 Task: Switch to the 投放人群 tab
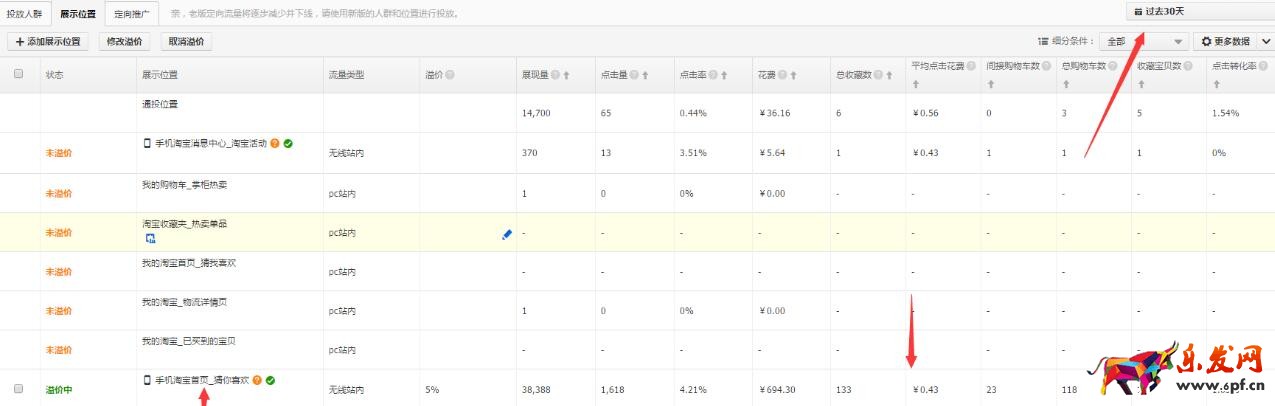pos(24,14)
